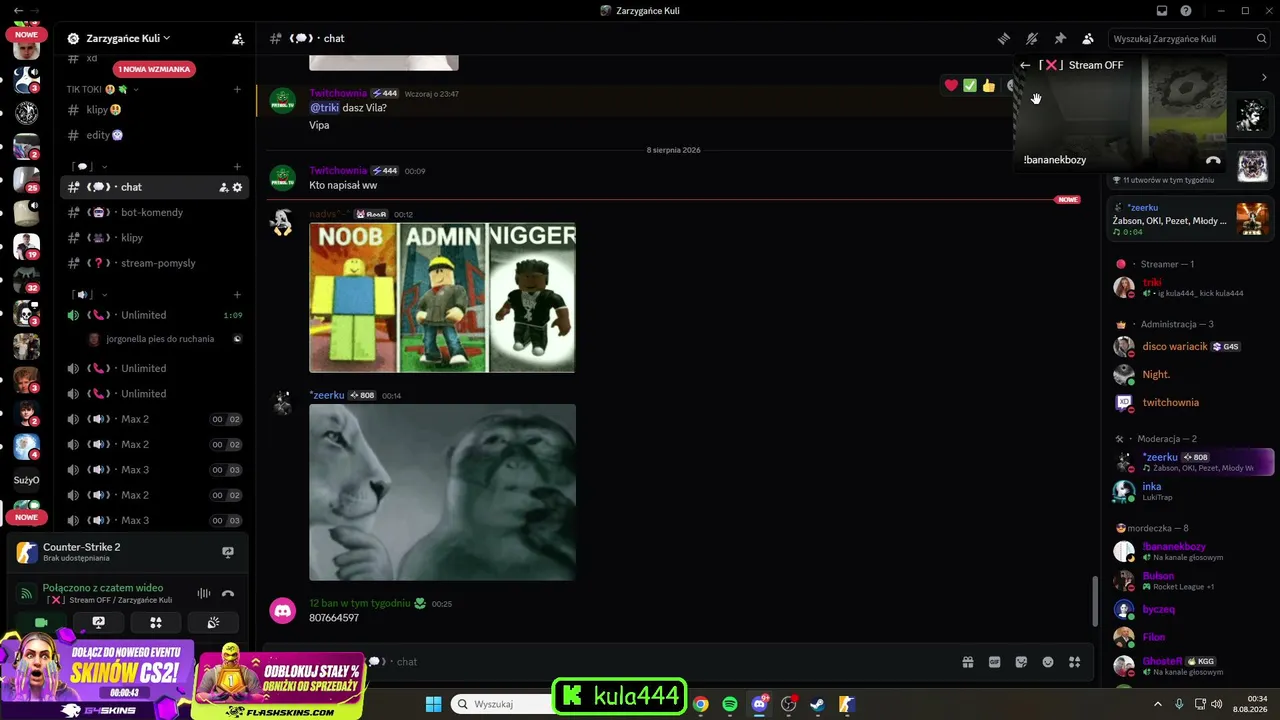The image size is (1280, 720).
Task: Open the Help question mark icon
Action: pyautogui.click(x=1186, y=10)
